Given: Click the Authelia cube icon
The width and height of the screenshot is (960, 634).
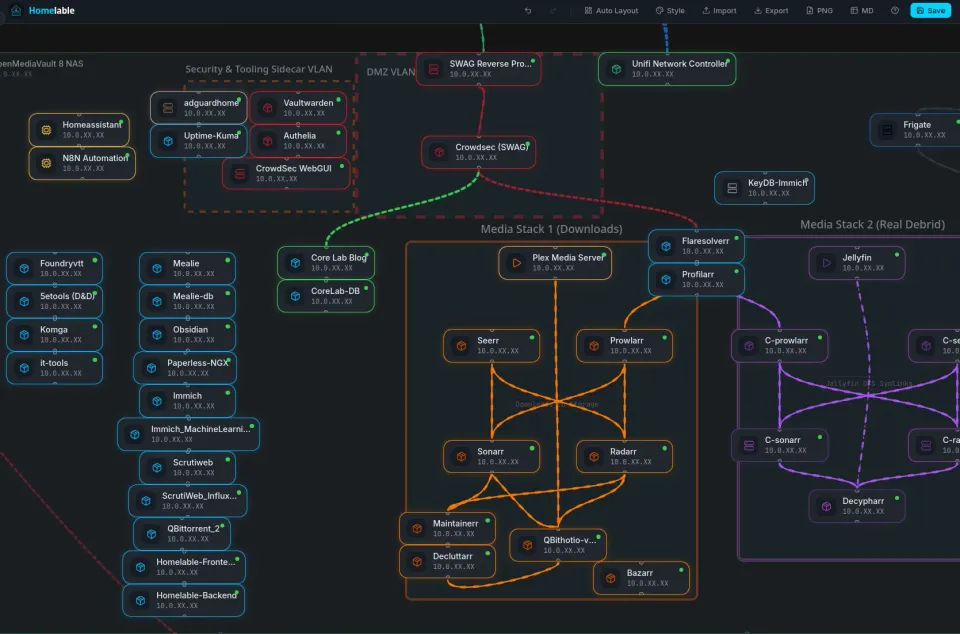Looking at the screenshot, I should coord(268,141).
